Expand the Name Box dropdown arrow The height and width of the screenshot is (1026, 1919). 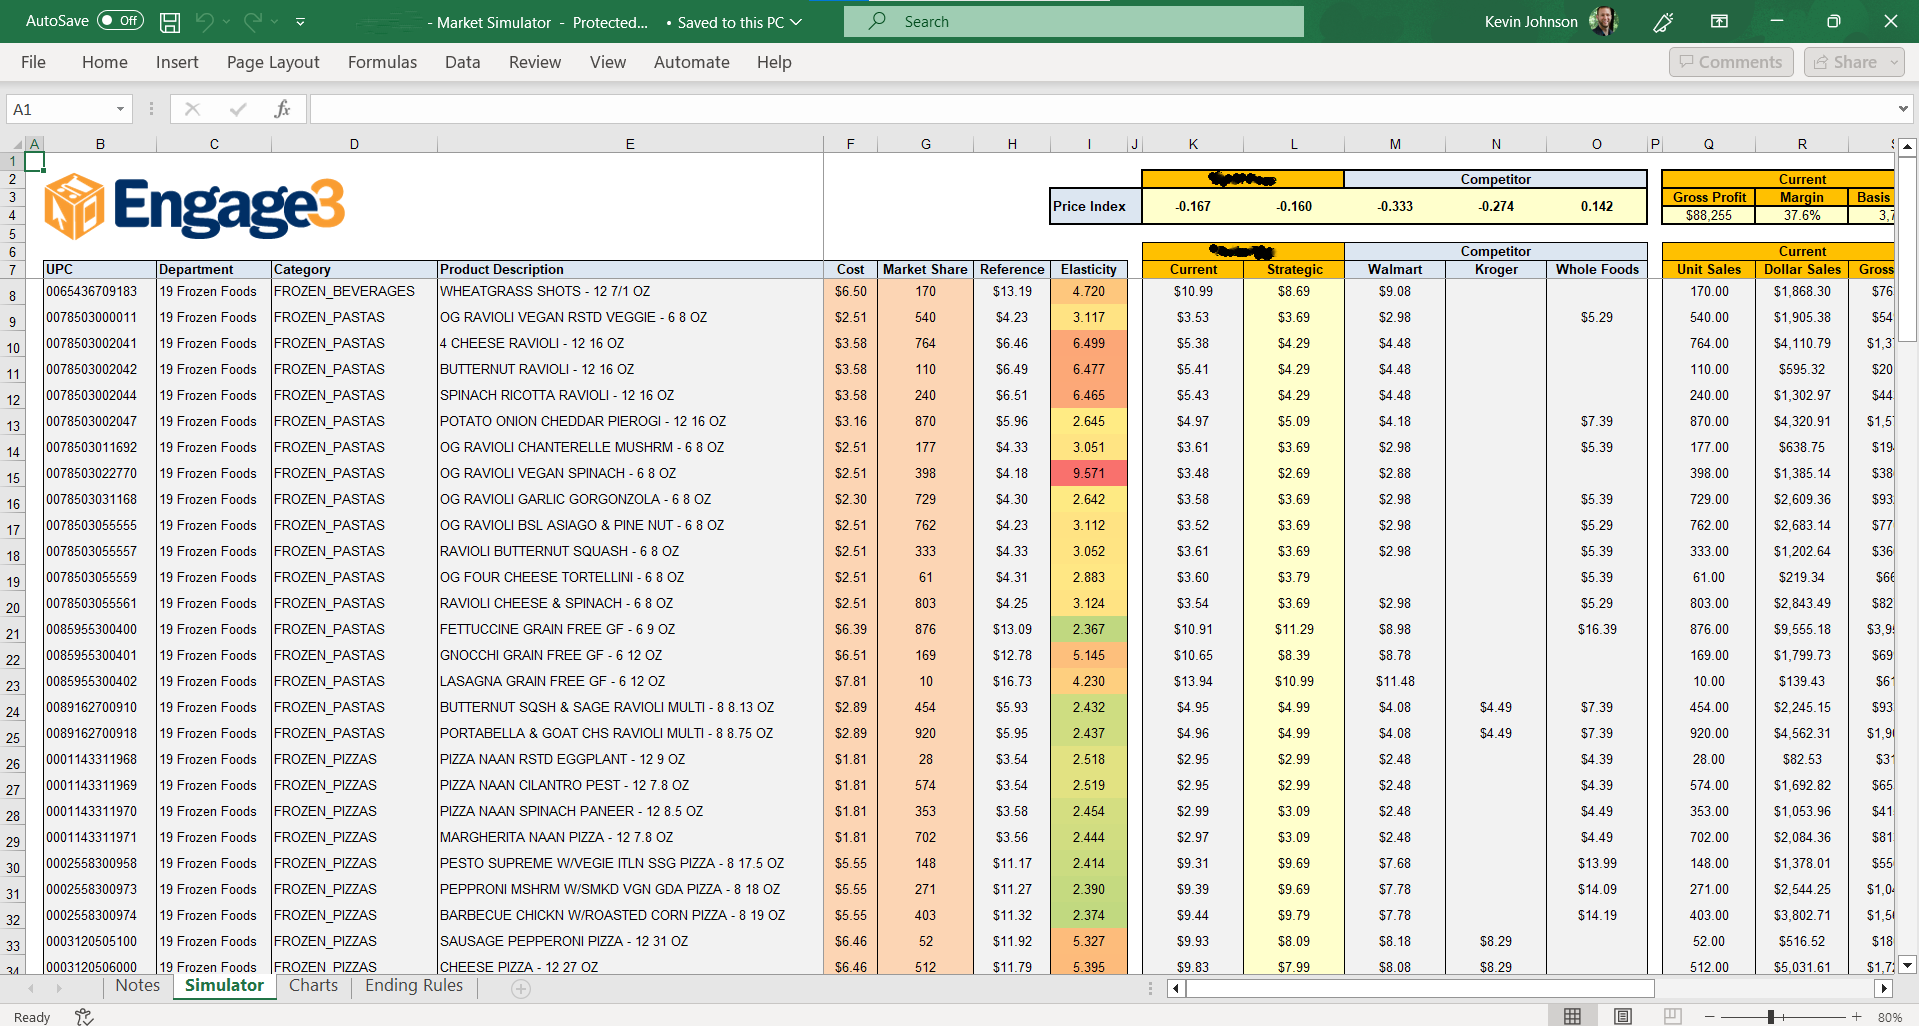[120, 109]
